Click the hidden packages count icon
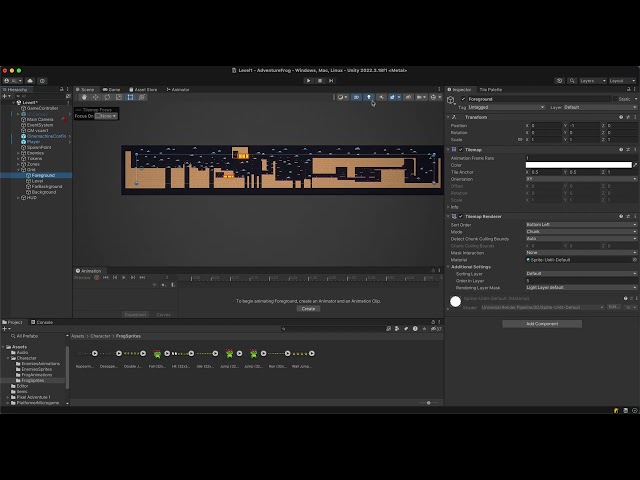640x480 pixels. 436,329
